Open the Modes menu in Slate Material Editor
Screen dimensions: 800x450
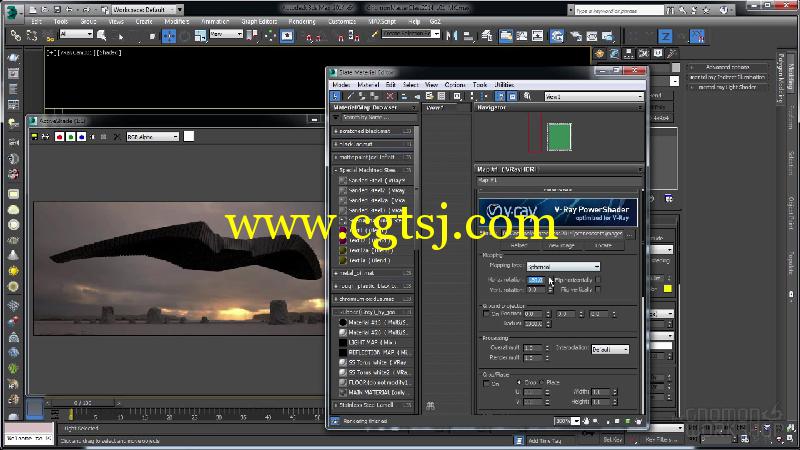[341, 85]
